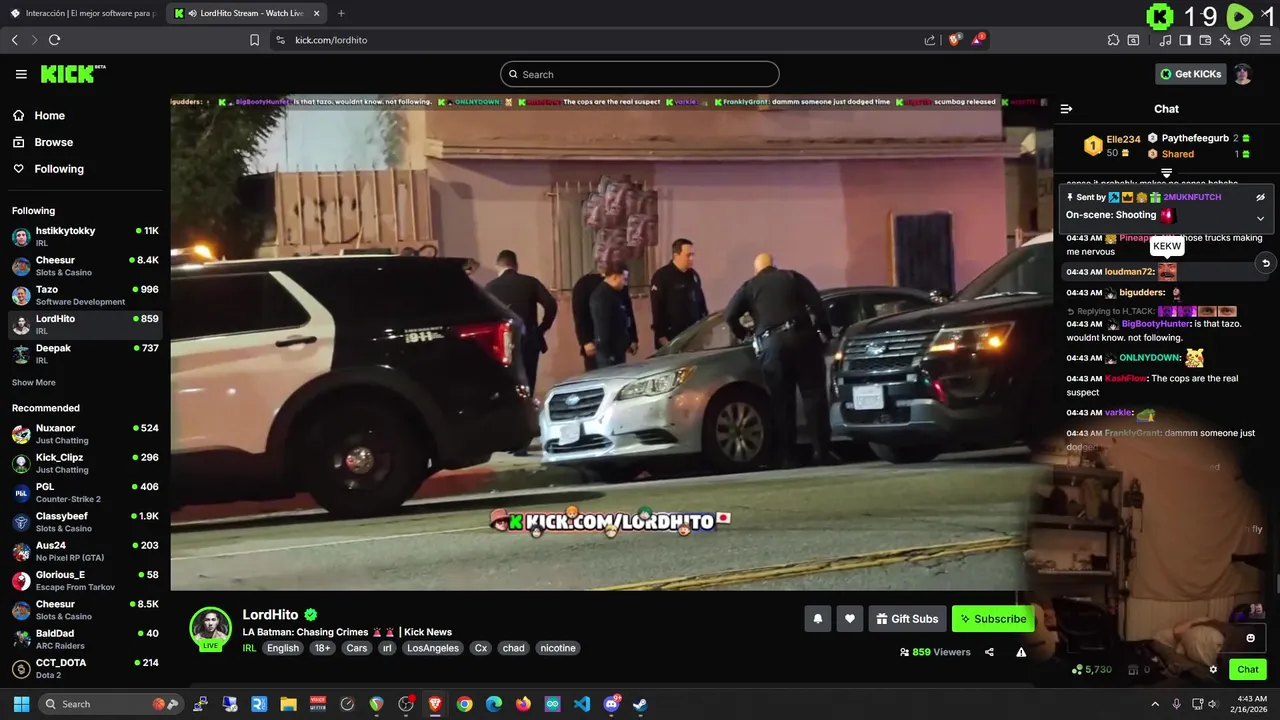Select the Cars tag
The image size is (1280, 720).
pos(357,648)
